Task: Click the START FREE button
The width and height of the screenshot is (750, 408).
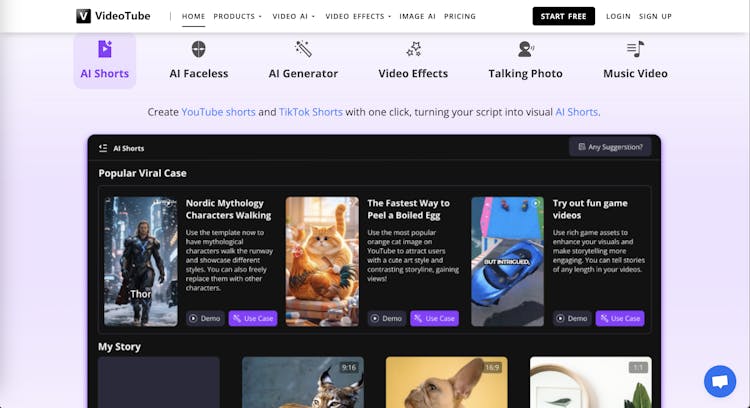Action: 563,16
